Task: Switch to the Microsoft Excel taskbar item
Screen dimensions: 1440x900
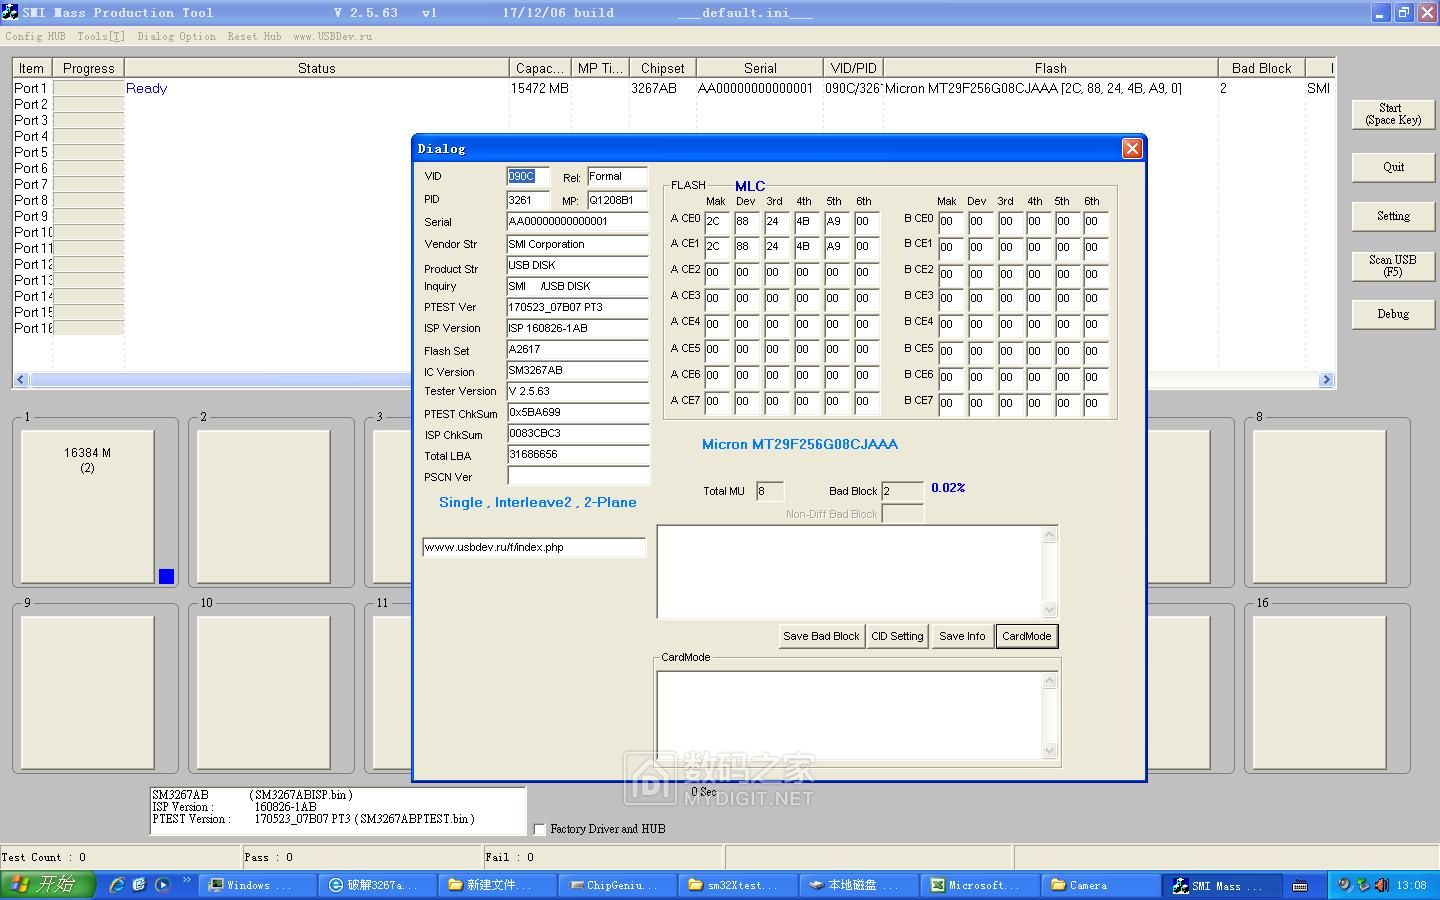Action: click(978, 885)
